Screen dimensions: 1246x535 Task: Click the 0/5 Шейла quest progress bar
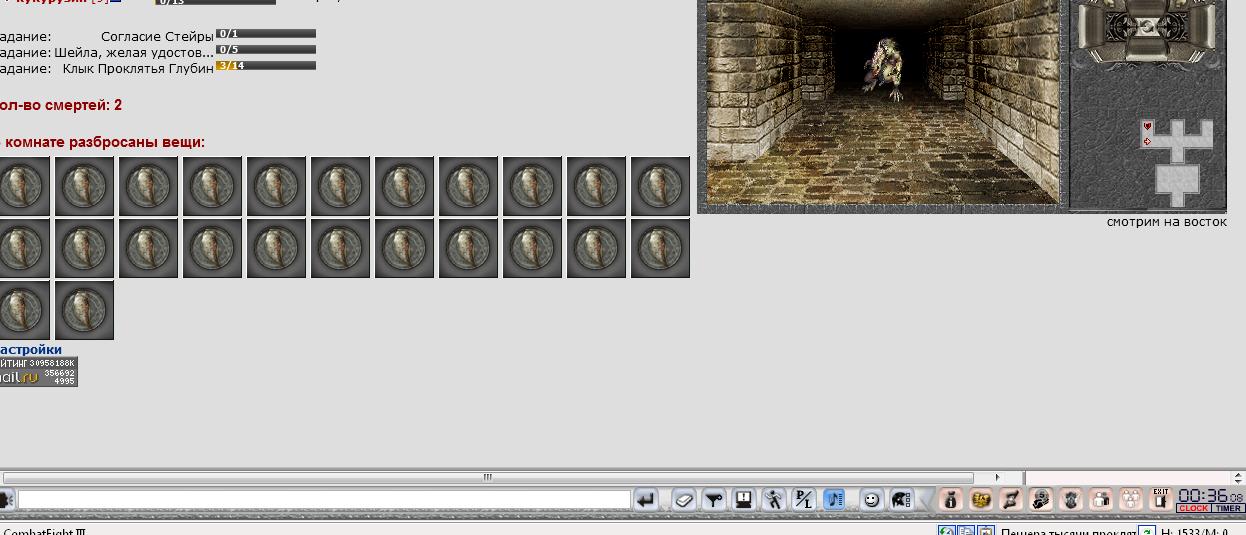click(x=266, y=50)
